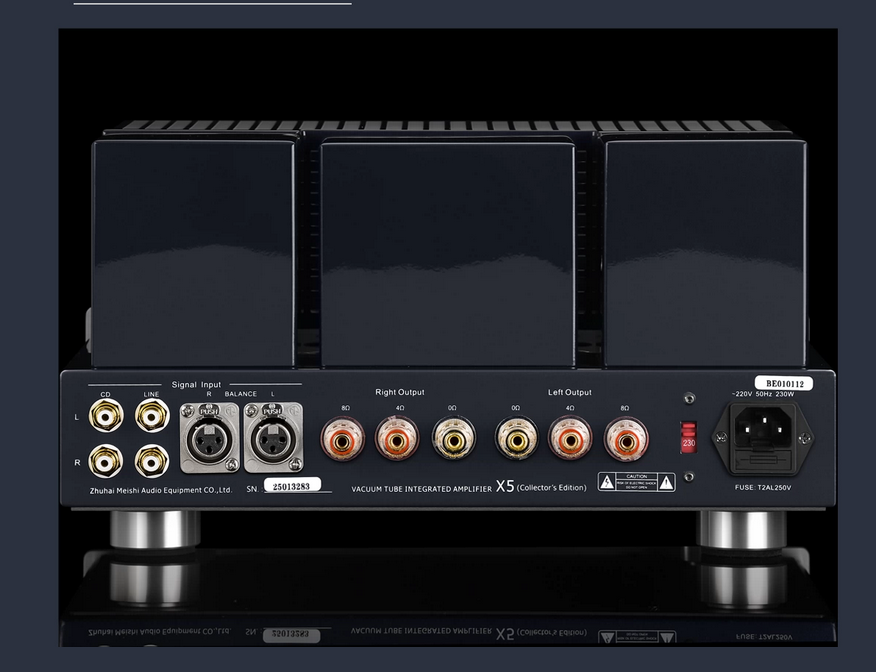Viewport: 876px width, 672px height.
Task: Click "Zhuhai Meishi Audio Equipment CO.,Ltd." text
Action: click(161, 490)
